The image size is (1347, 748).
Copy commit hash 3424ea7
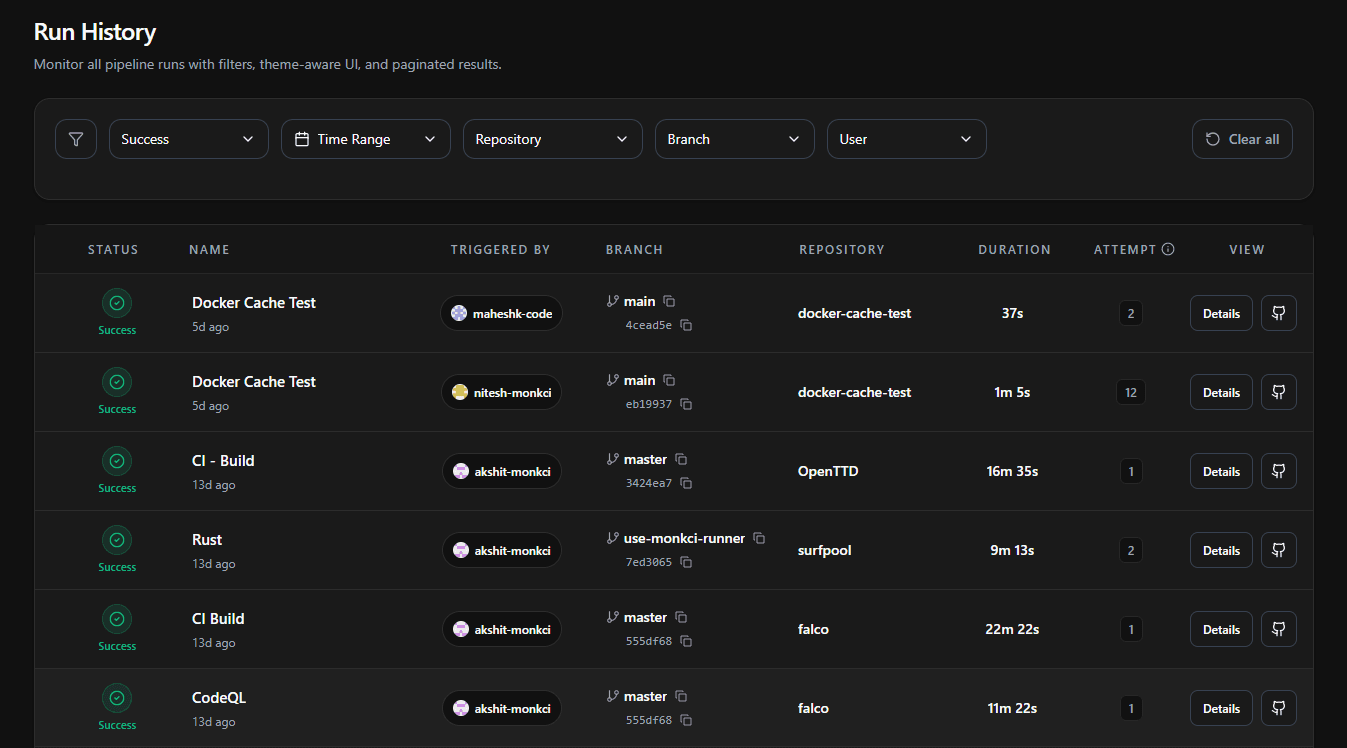click(687, 483)
